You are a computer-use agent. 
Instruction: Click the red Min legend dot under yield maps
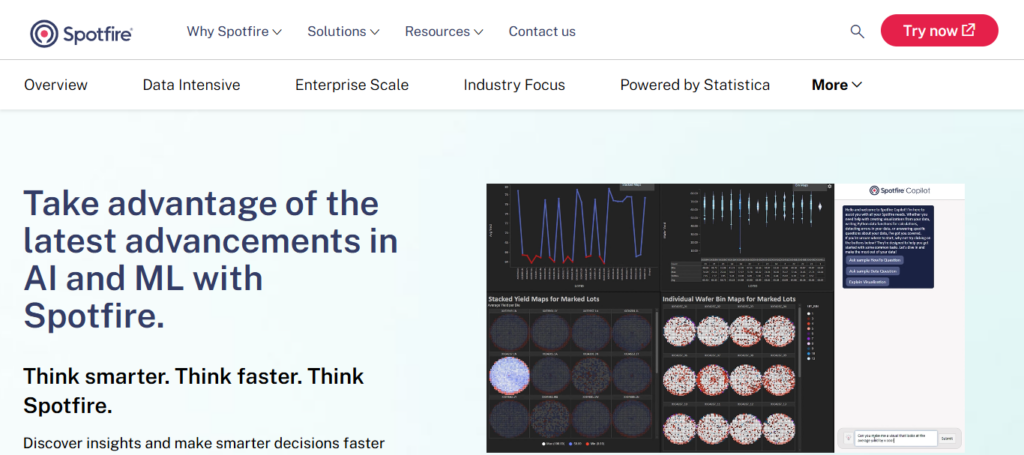click(587, 443)
